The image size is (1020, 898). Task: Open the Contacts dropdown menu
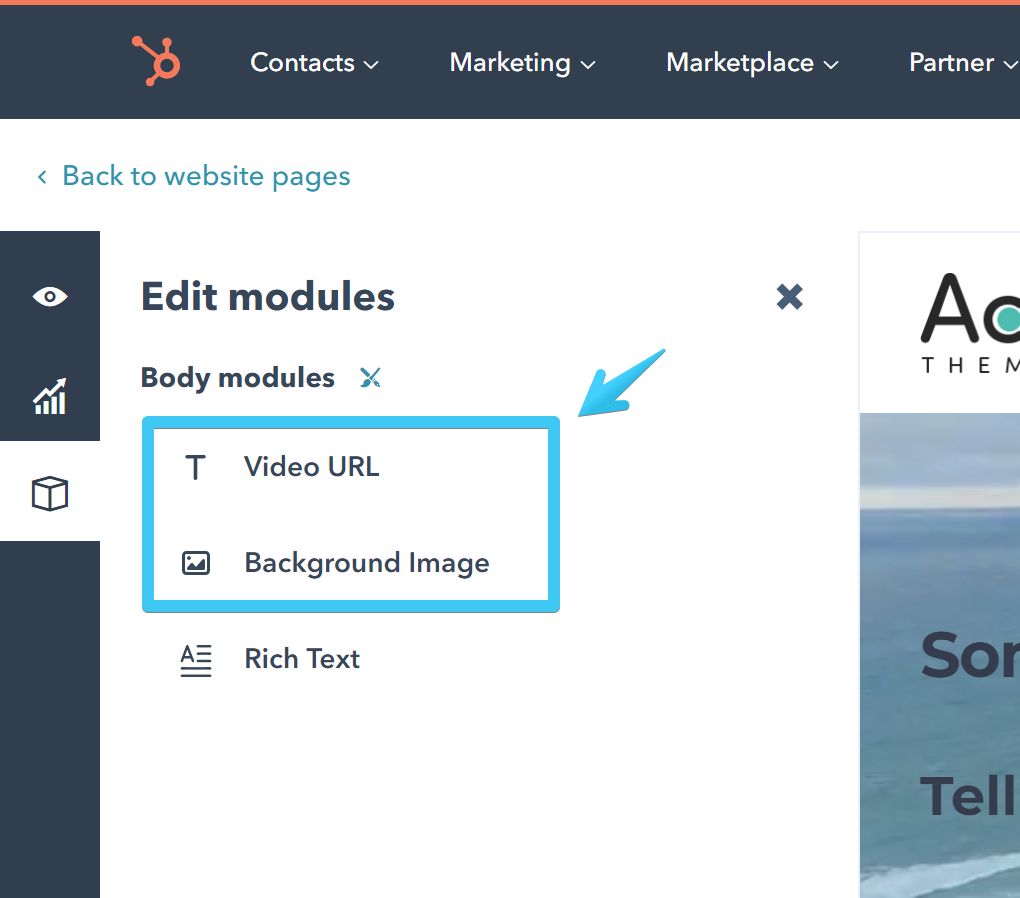(x=372, y=64)
